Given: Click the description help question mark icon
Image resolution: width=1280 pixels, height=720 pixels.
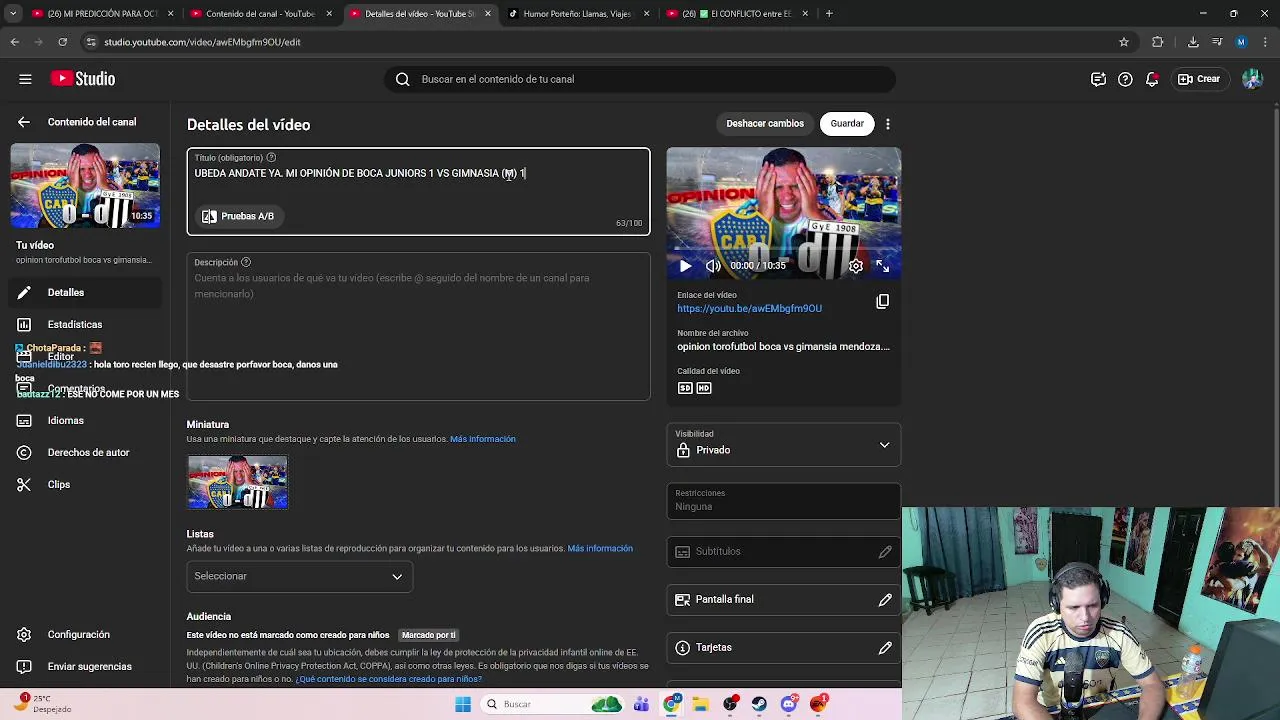Looking at the screenshot, I should tap(246, 263).
